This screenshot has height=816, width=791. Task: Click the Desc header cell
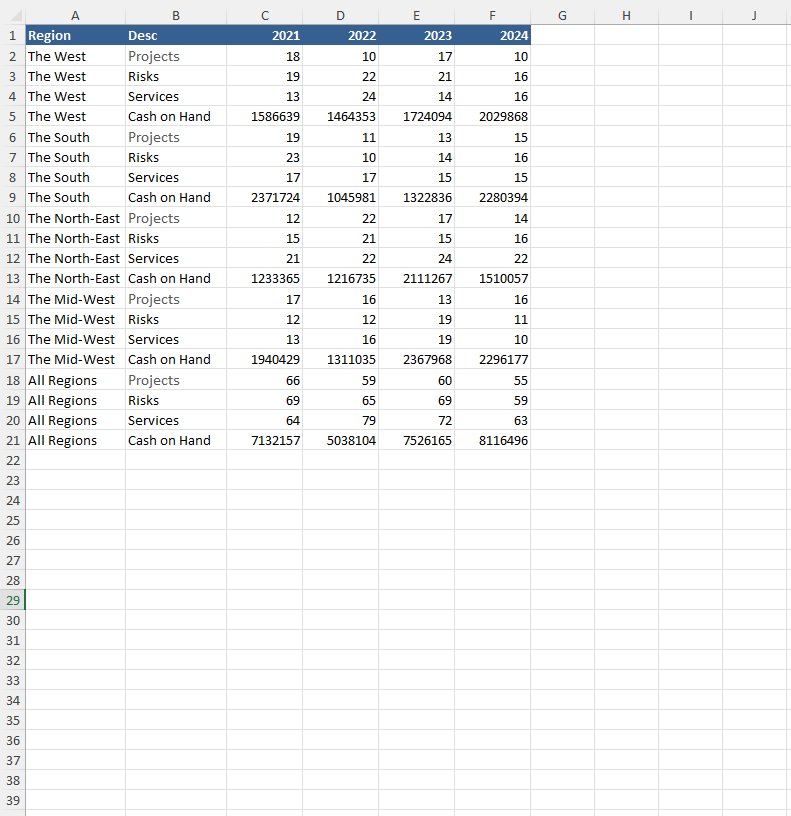(176, 35)
